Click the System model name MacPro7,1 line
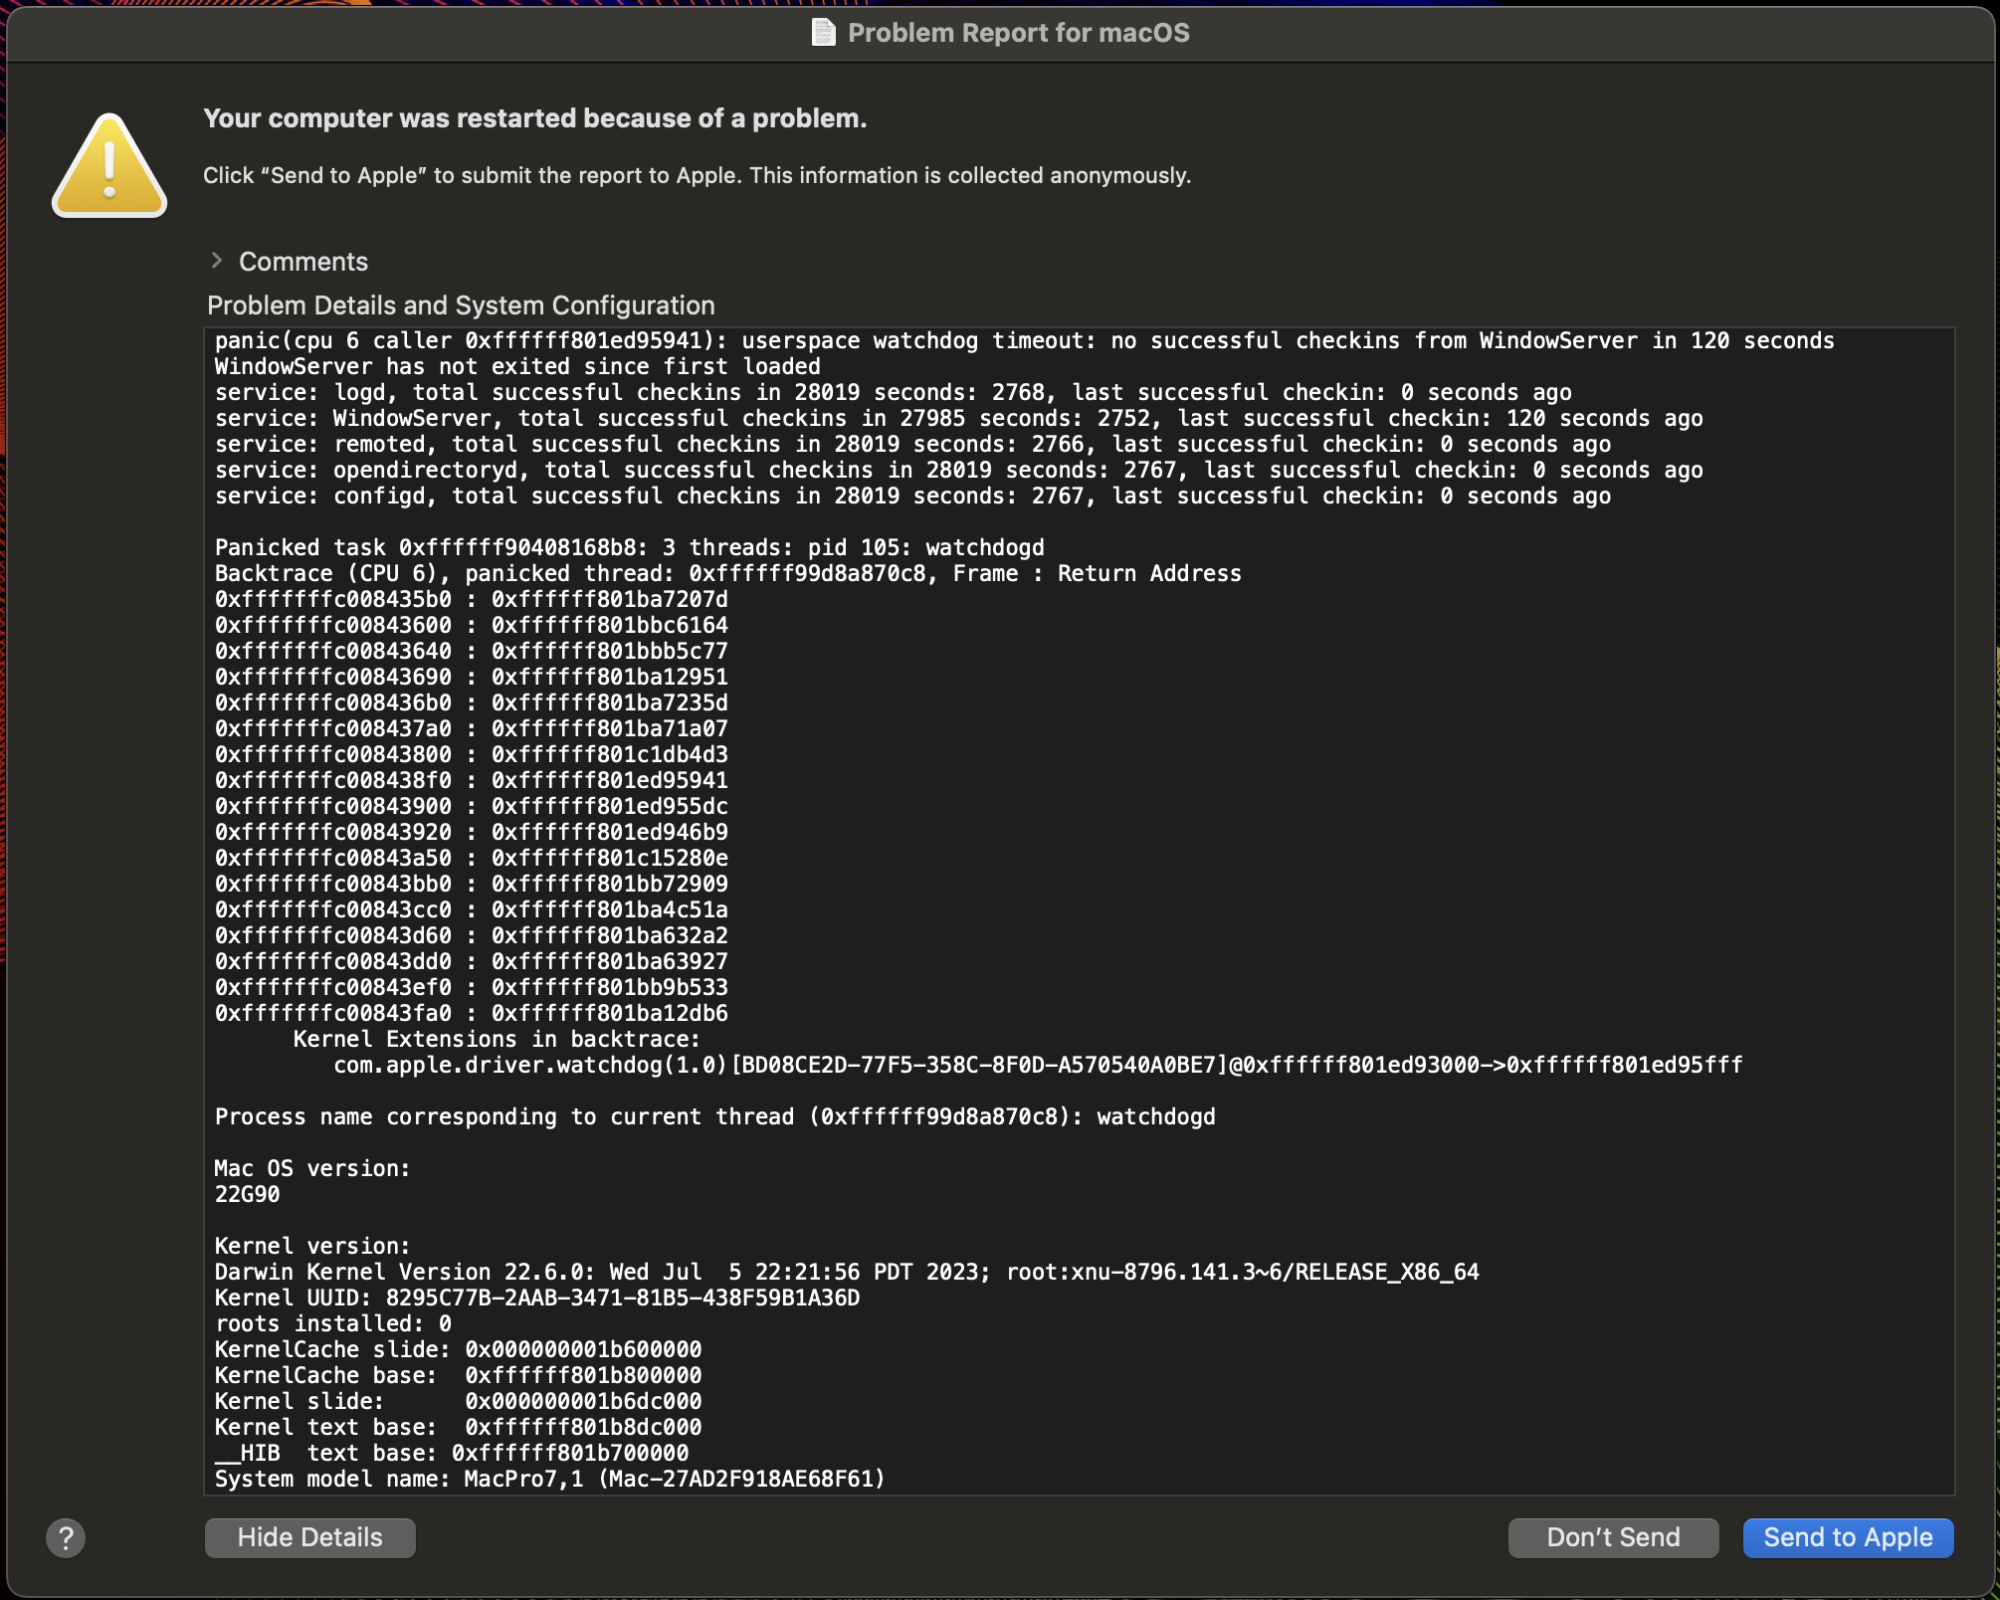 [550, 1479]
